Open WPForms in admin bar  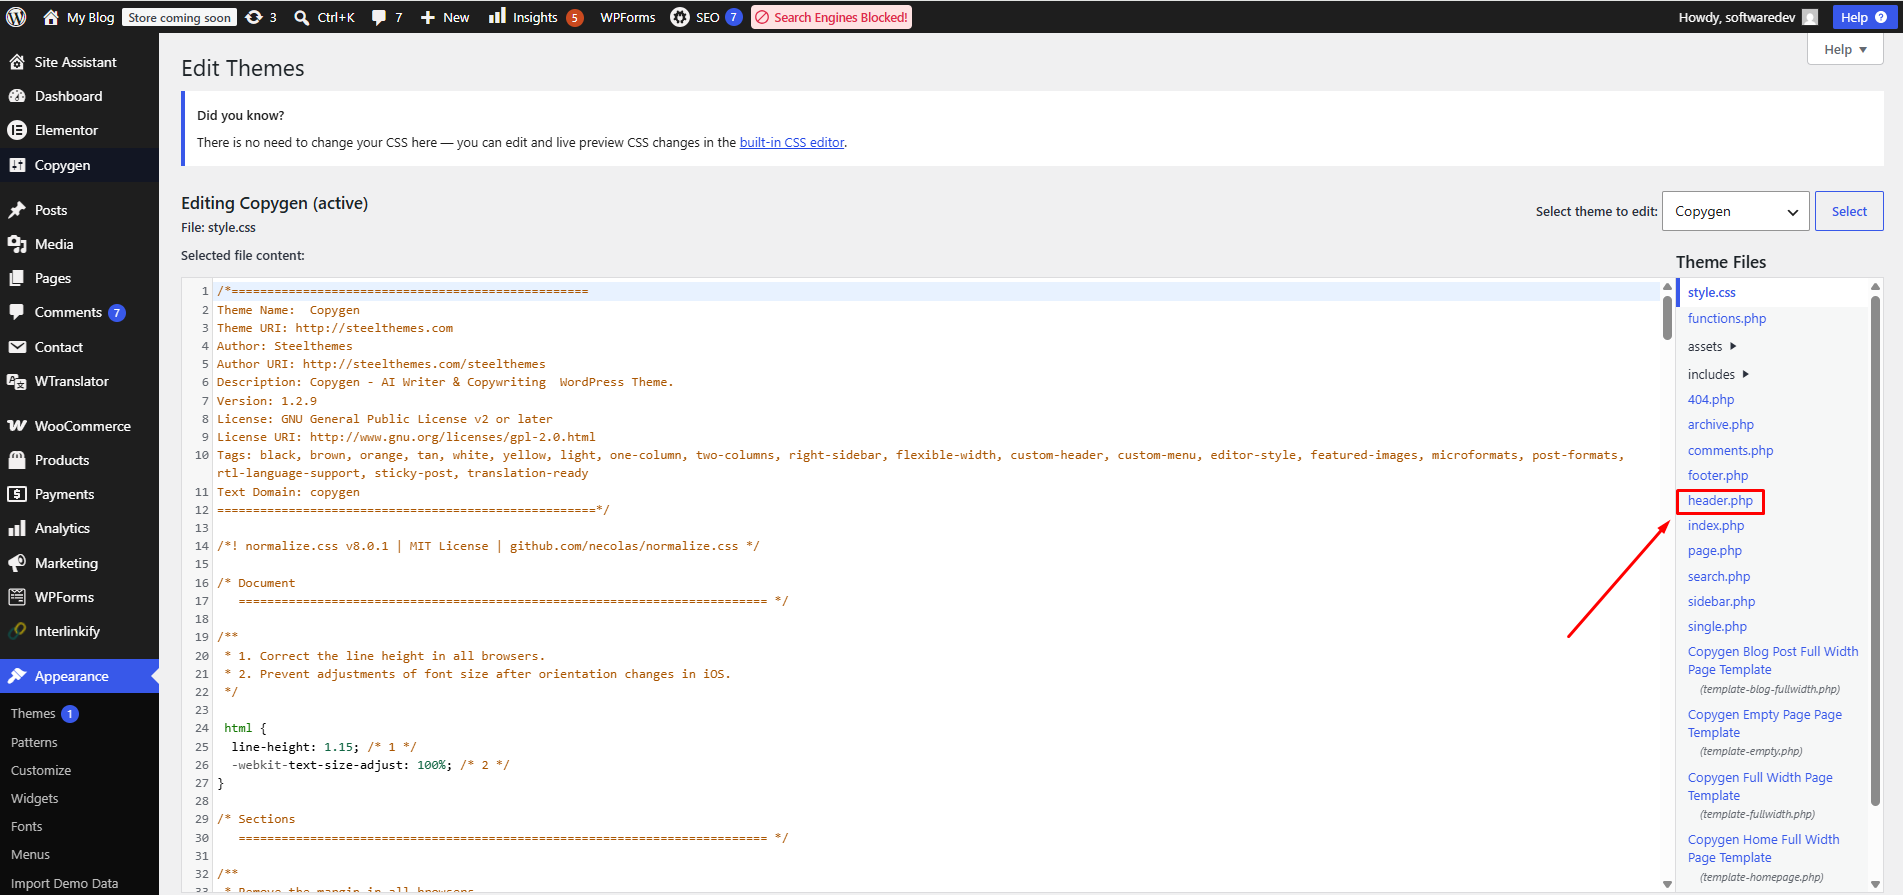point(628,17)
